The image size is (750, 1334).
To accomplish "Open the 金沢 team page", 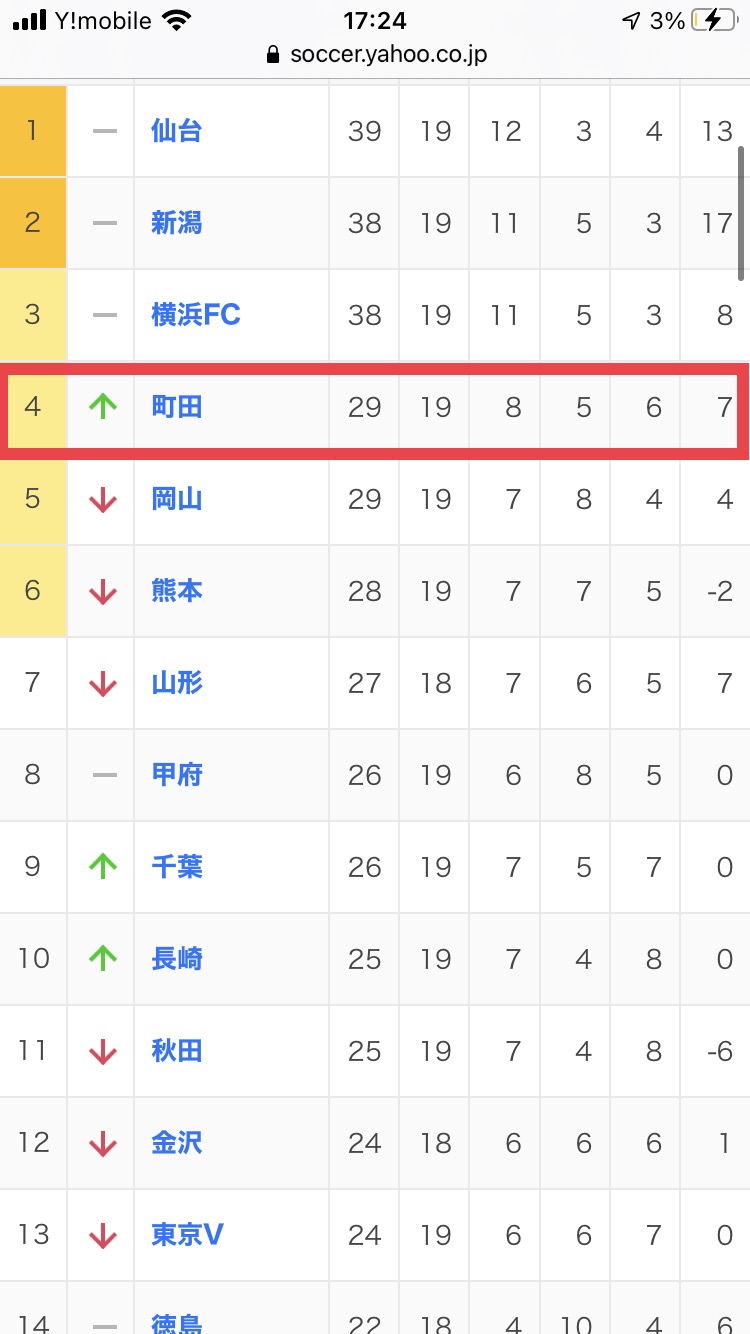I will click(177, 1143).
